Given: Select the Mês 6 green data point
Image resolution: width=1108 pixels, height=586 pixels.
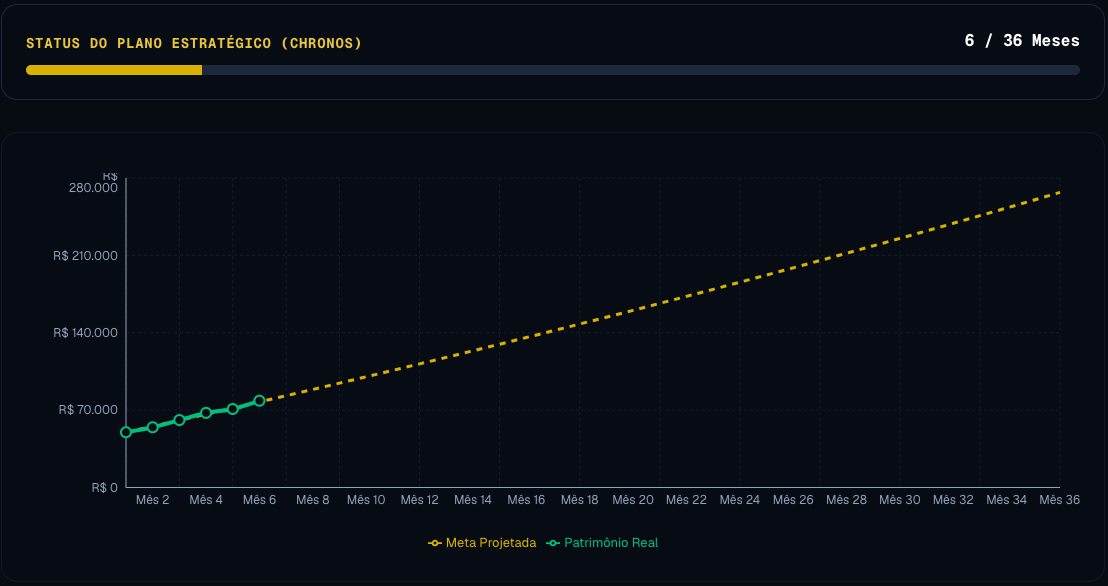Looking at the screenshot, I should tap(259, 401).
